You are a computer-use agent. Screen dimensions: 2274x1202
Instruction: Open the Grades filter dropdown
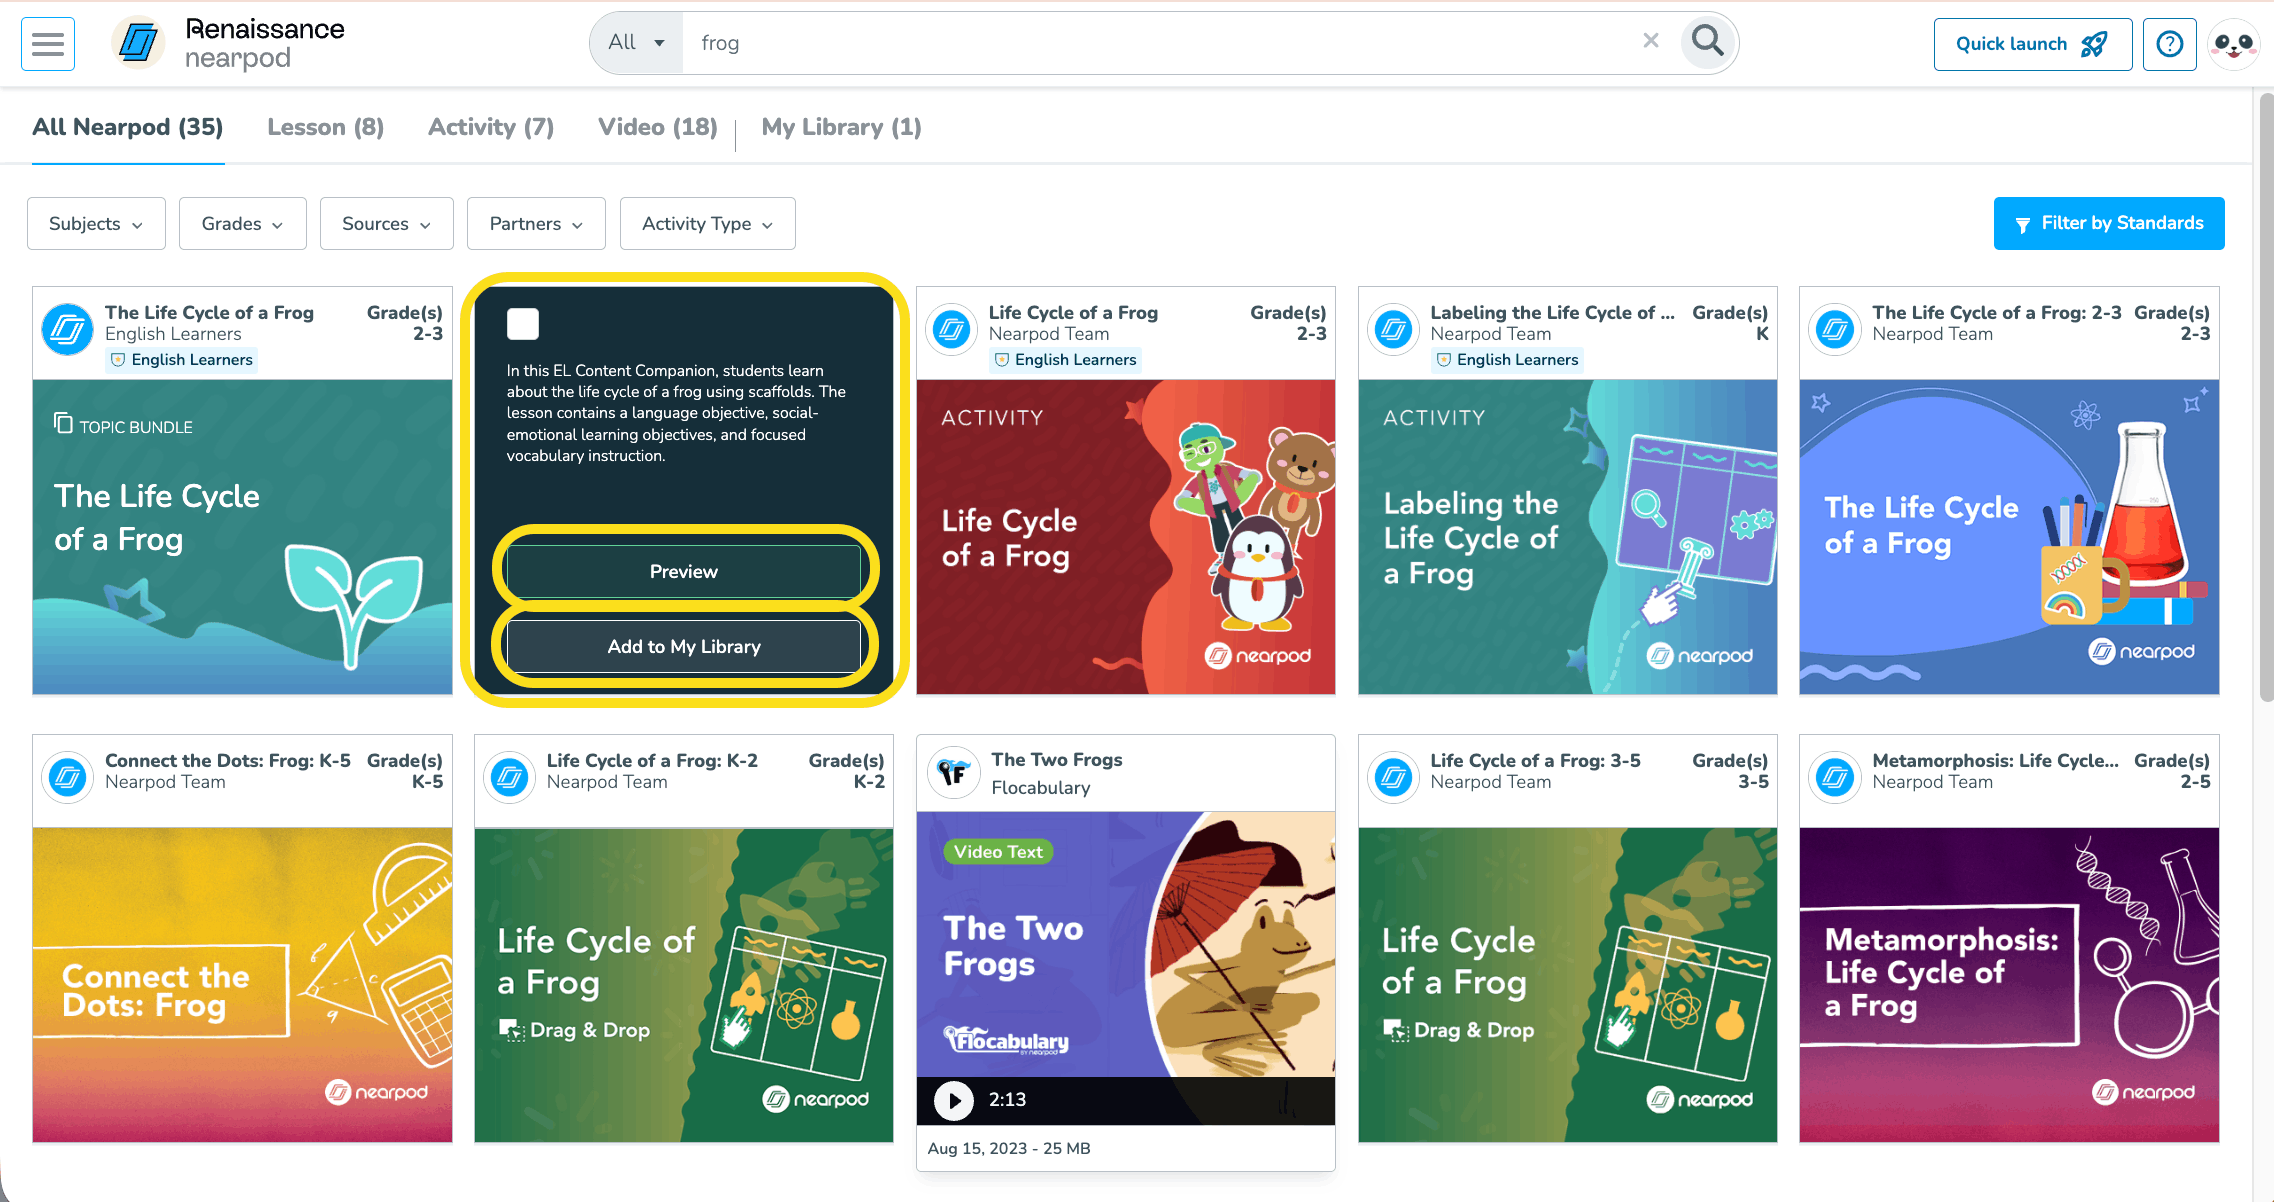pos(242,223)
